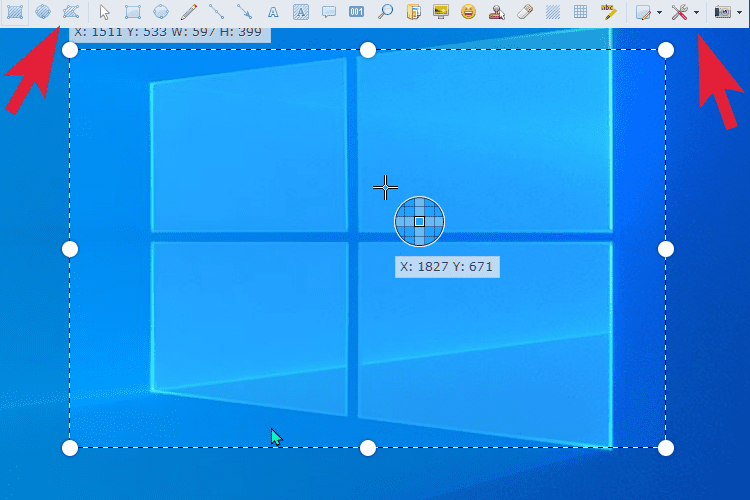Select the cursor stamp tool
This screenshot has height=500, width=750.
tap(496, 11)
